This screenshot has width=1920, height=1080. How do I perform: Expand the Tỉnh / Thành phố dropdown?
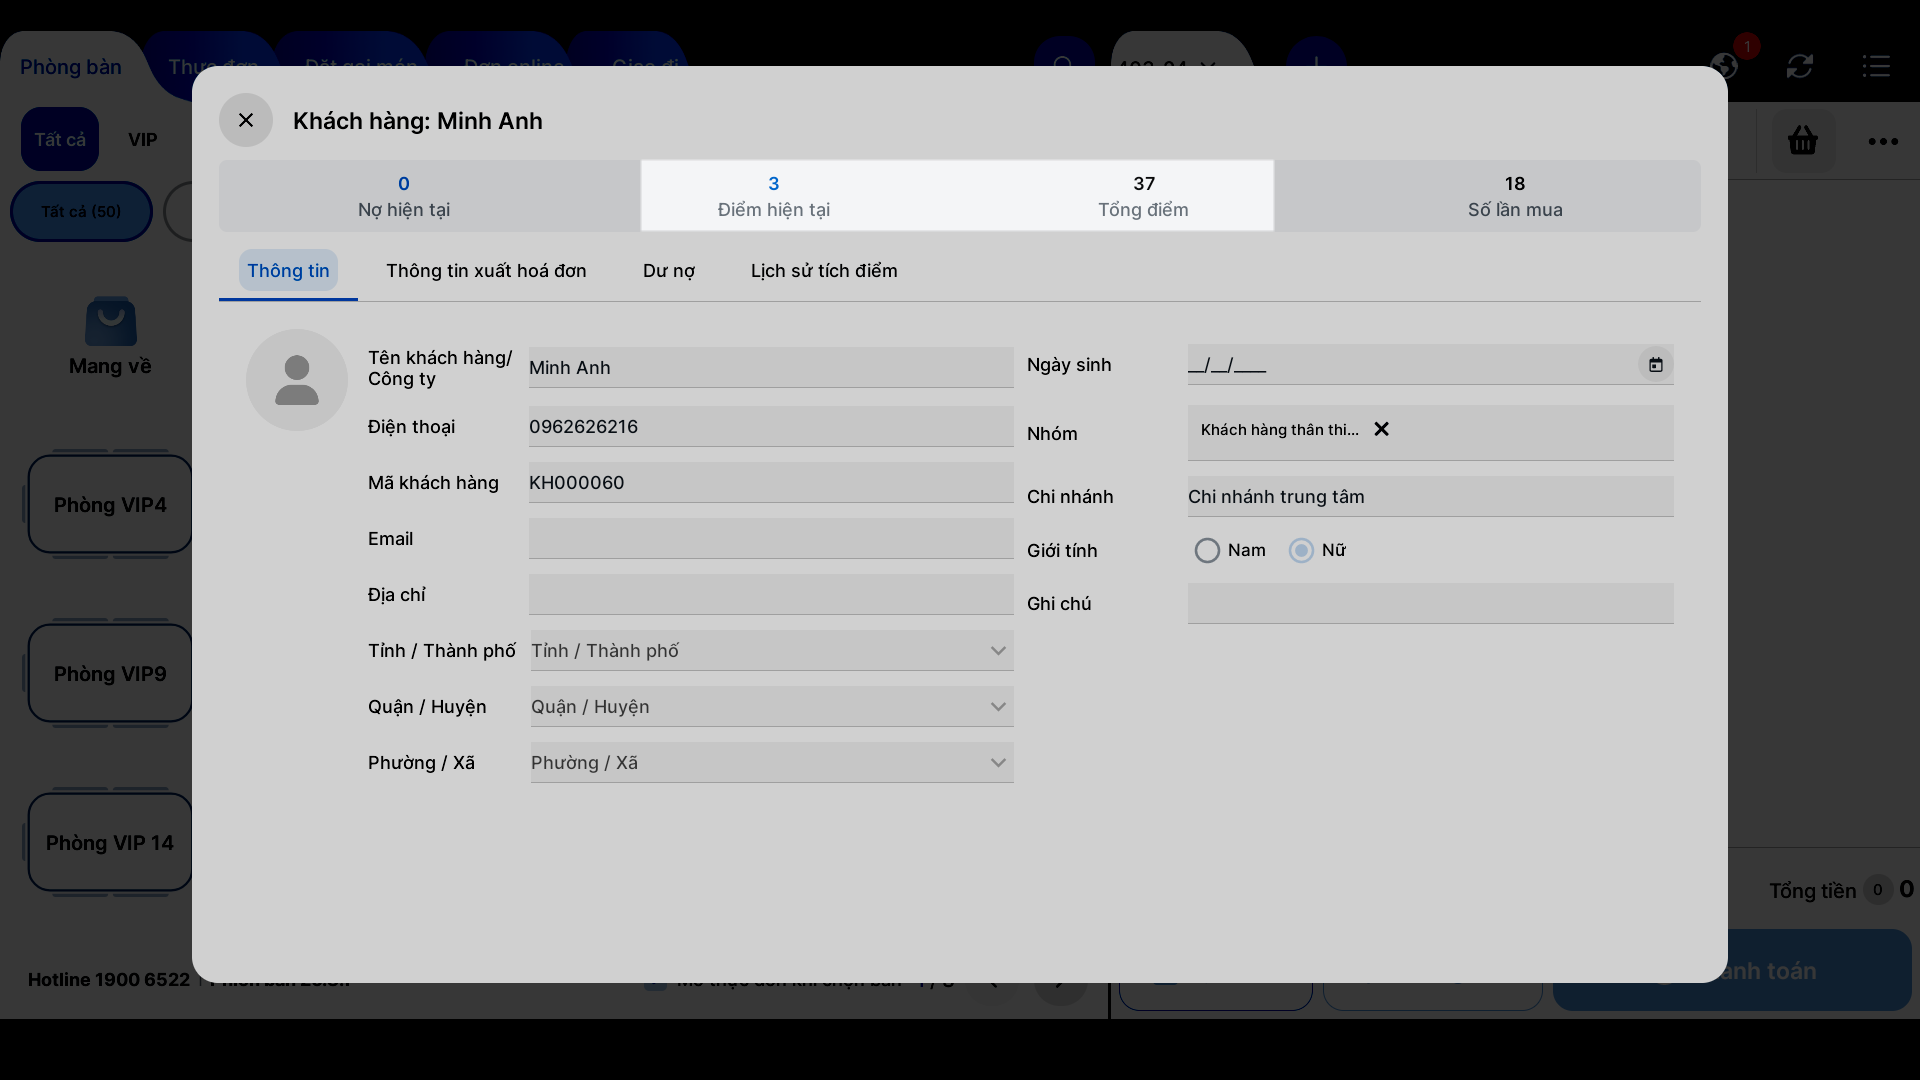tap(771, 651)
